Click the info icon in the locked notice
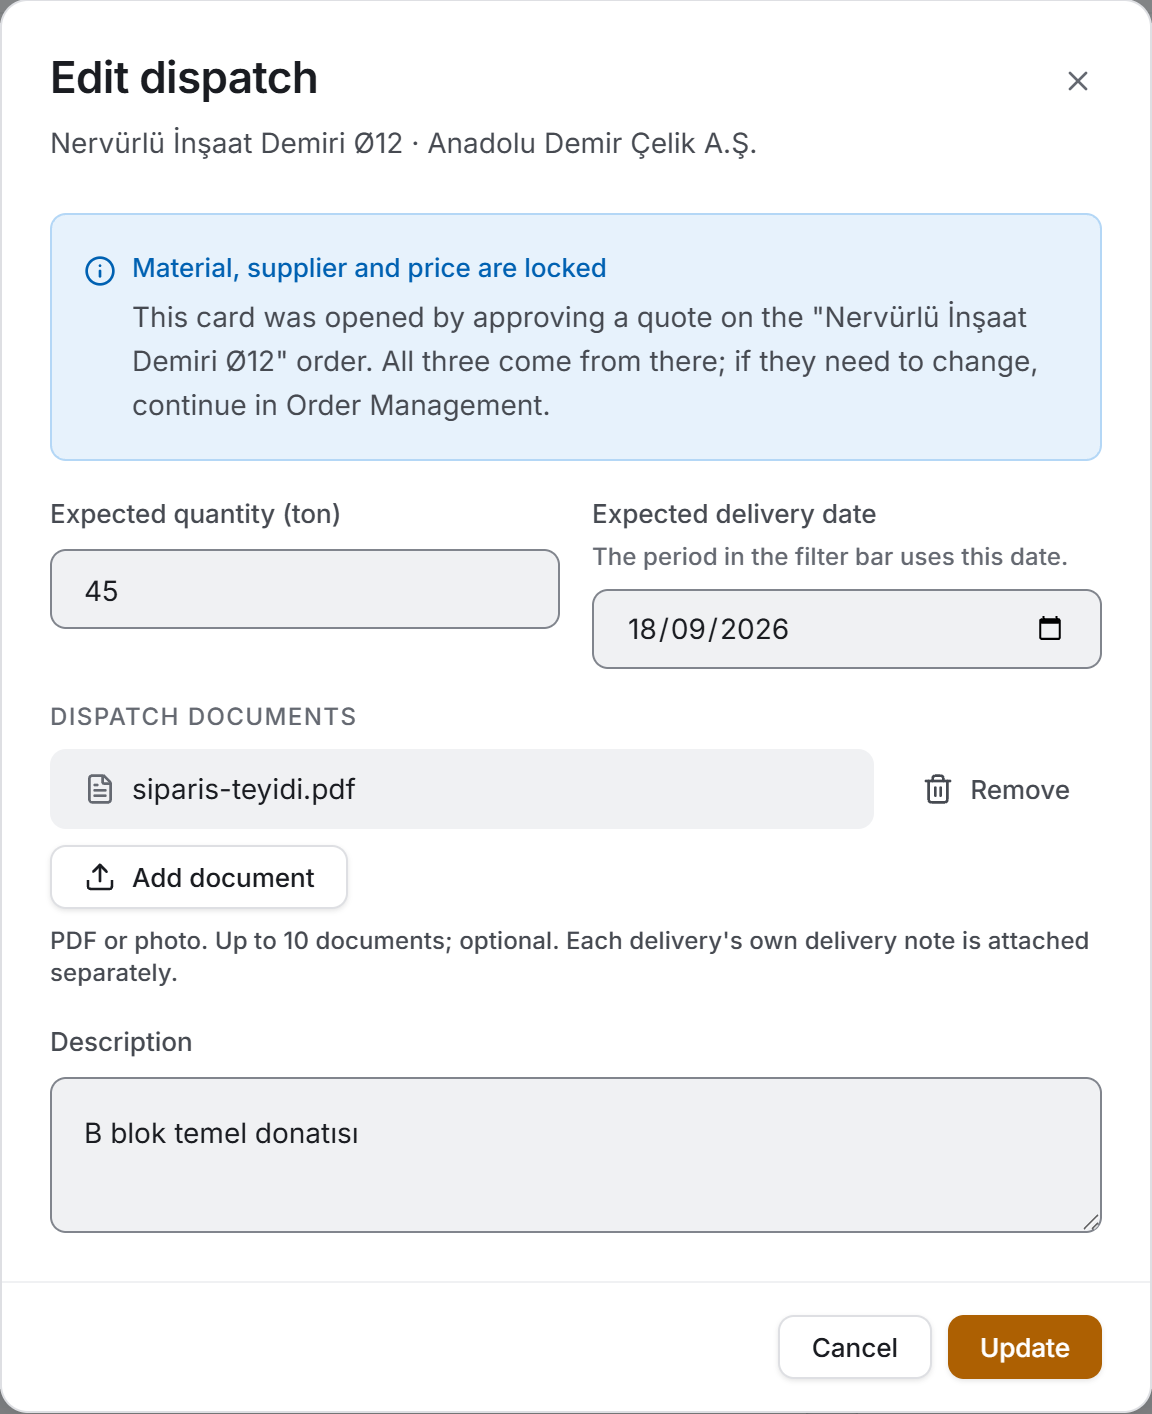Screen dimensions: 1152x1414 pyautogui.click(x=100, y=270)
